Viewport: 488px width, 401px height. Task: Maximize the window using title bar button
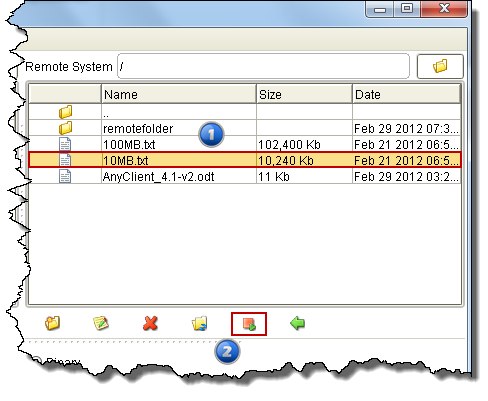(x=407, y=8)
